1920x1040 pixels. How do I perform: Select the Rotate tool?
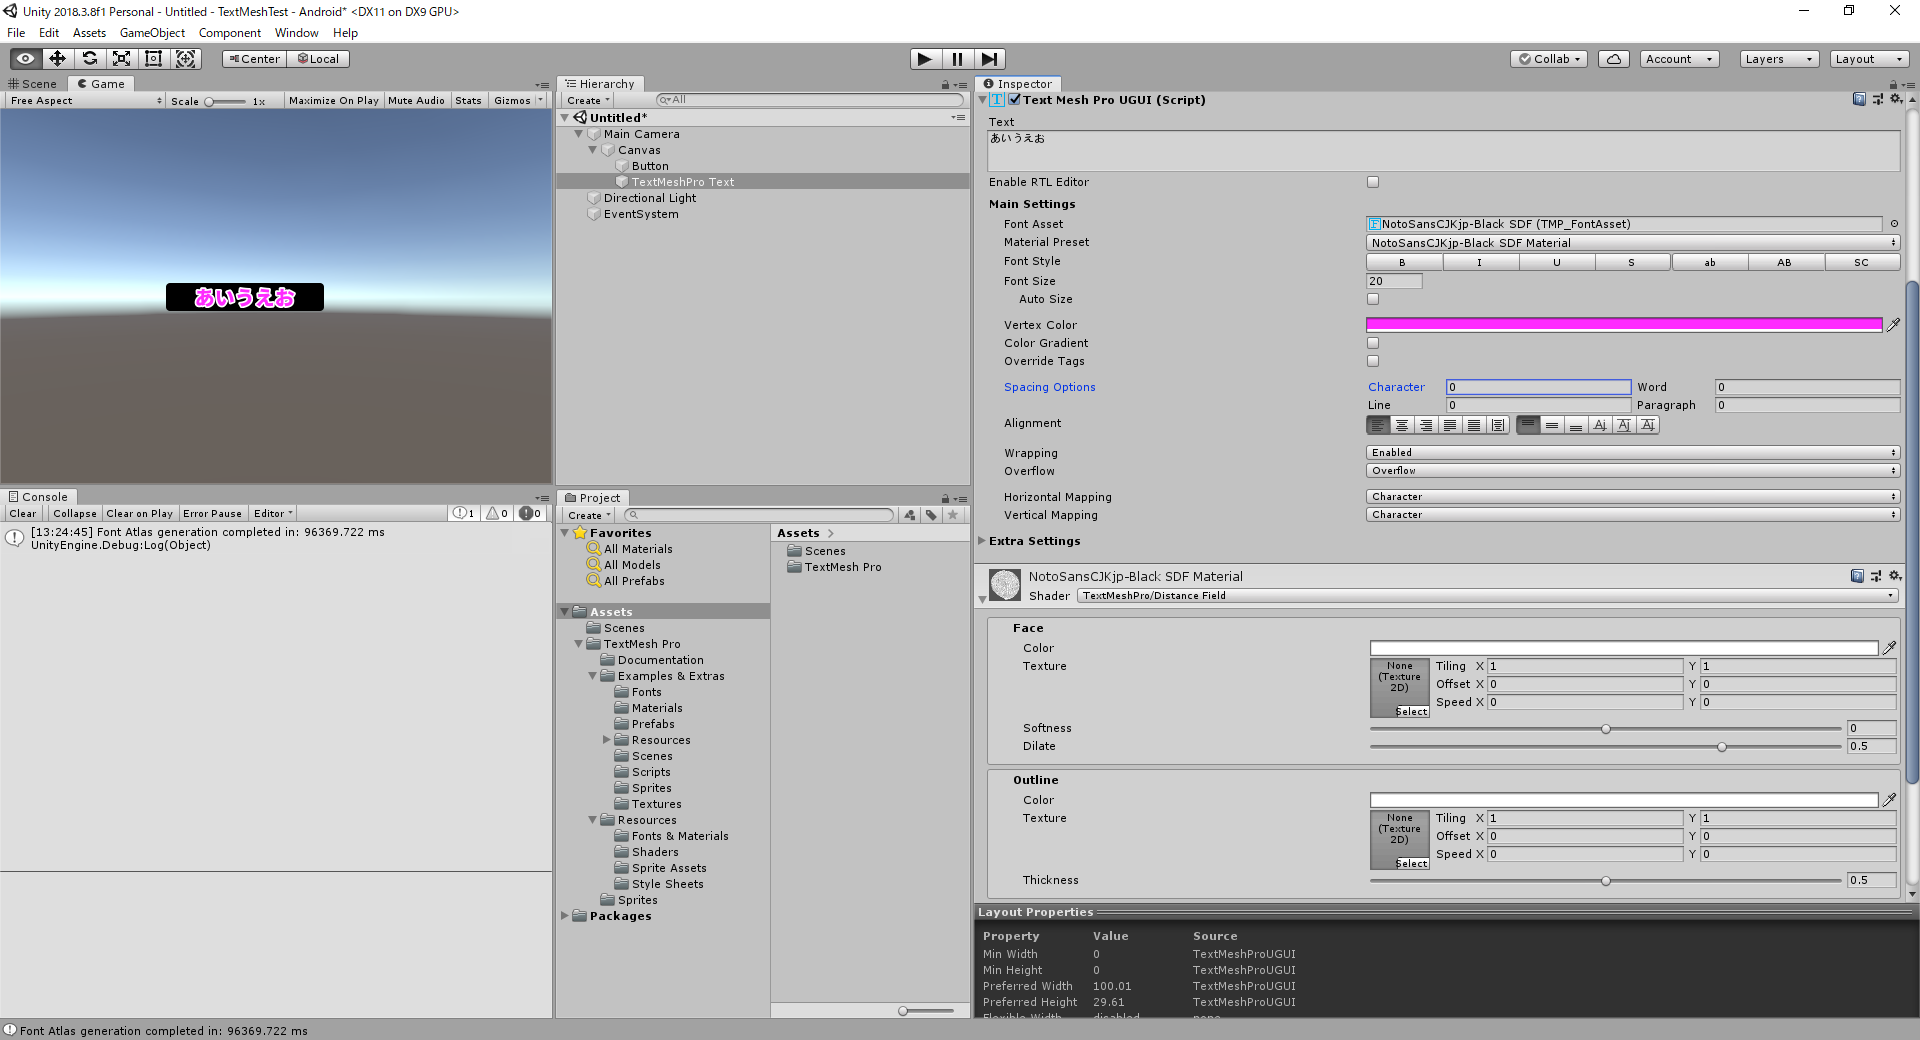90,59
